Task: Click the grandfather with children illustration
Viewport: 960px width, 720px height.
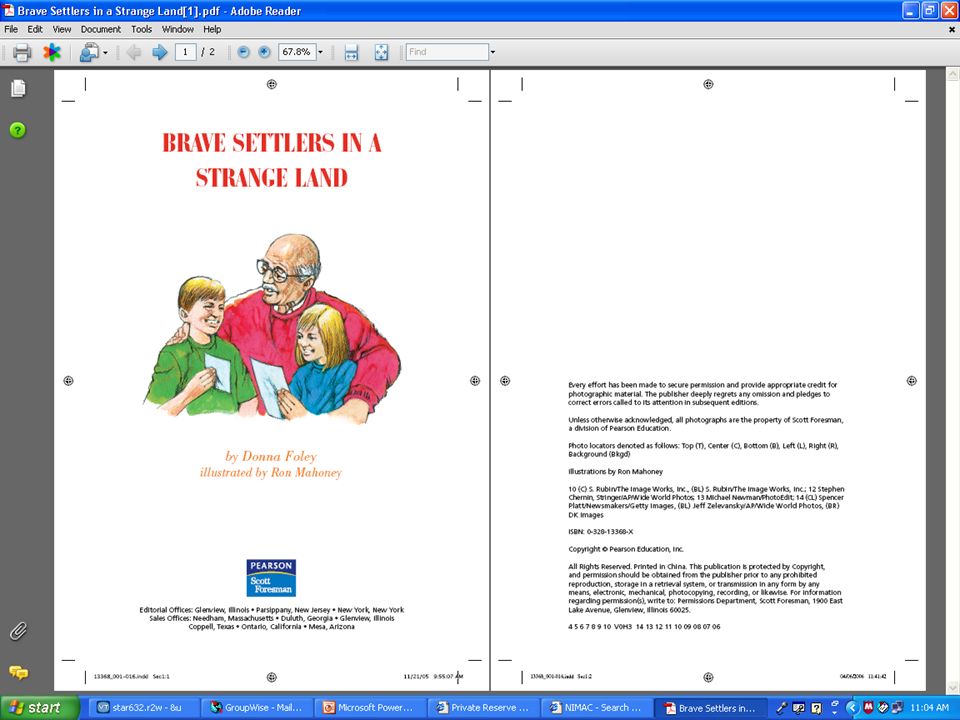Action: pos(272,328)
